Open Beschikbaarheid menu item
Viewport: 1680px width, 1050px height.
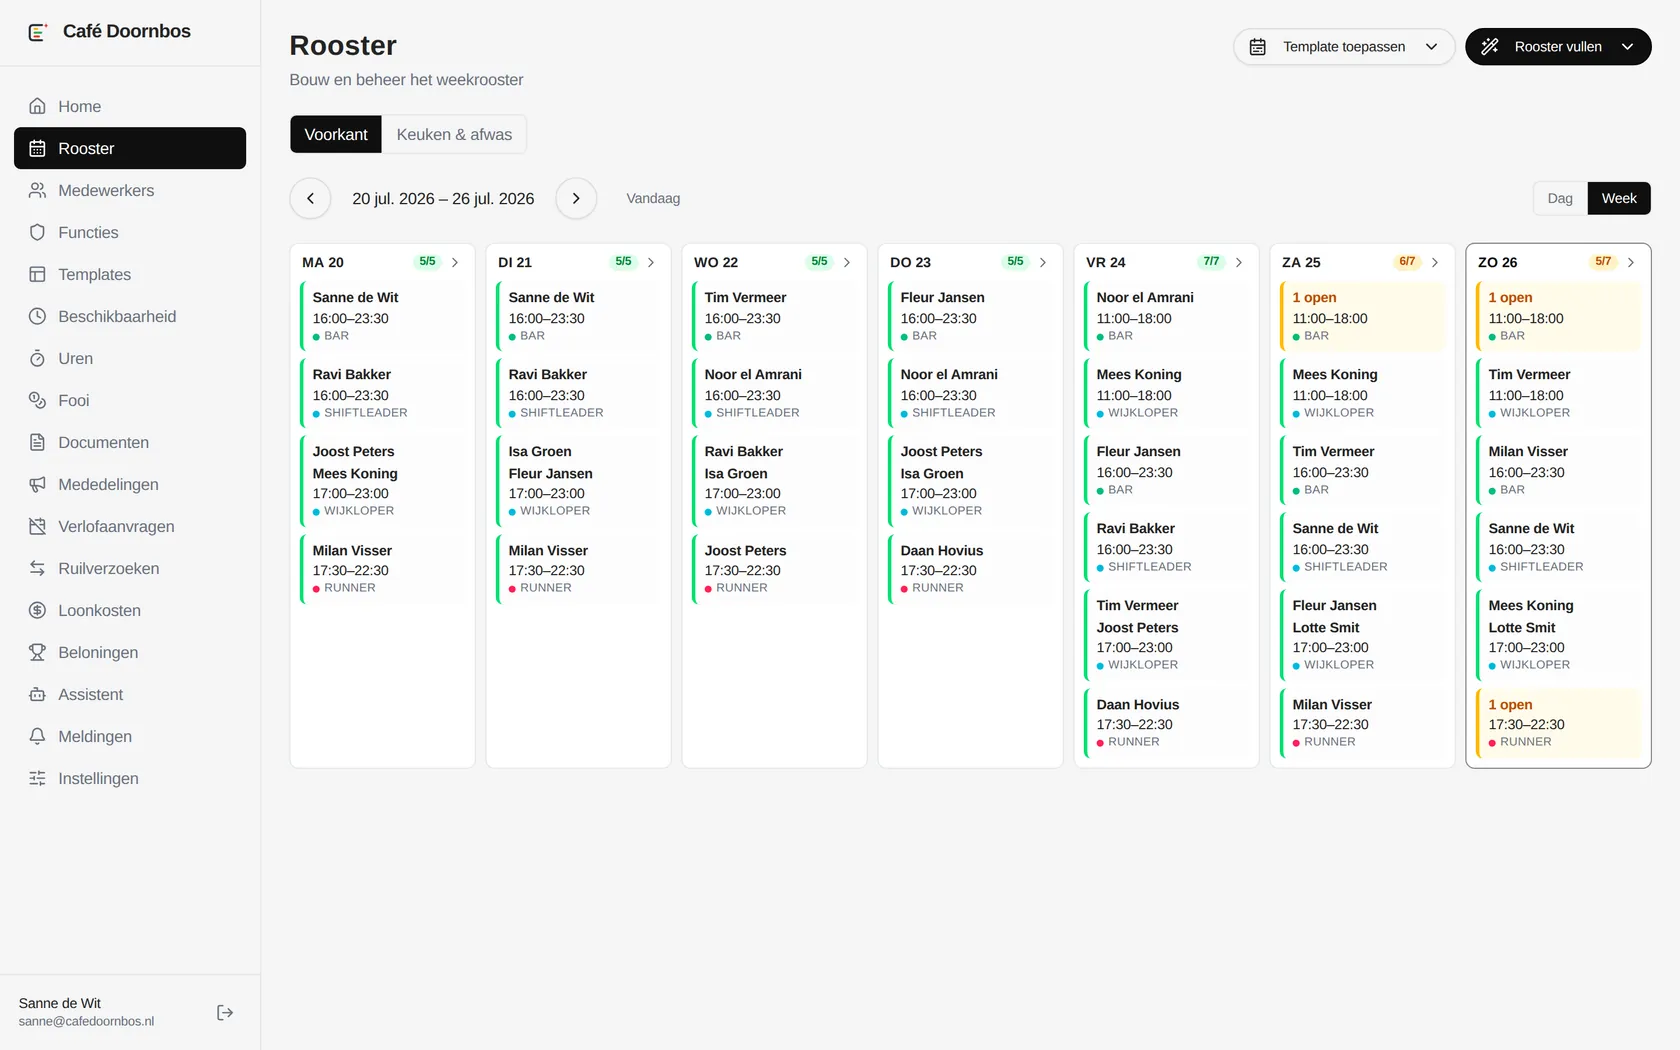tap(130, 316)
